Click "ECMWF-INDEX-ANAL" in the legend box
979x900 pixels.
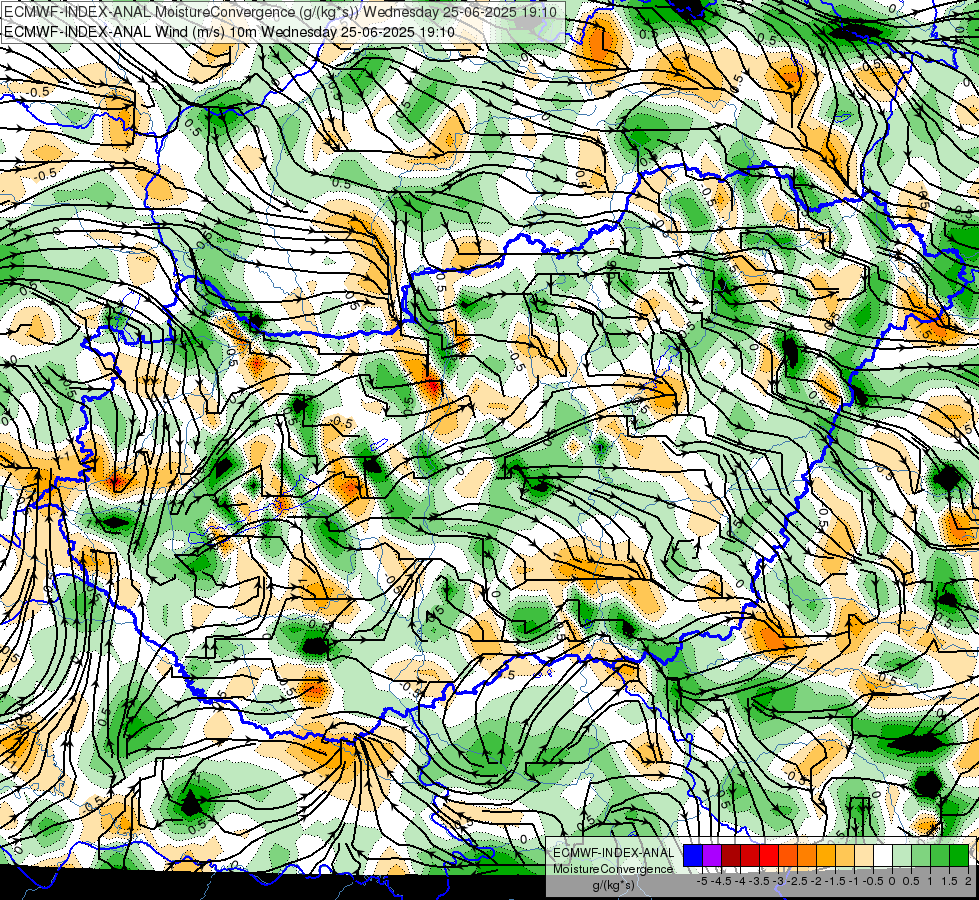point(613,853)
